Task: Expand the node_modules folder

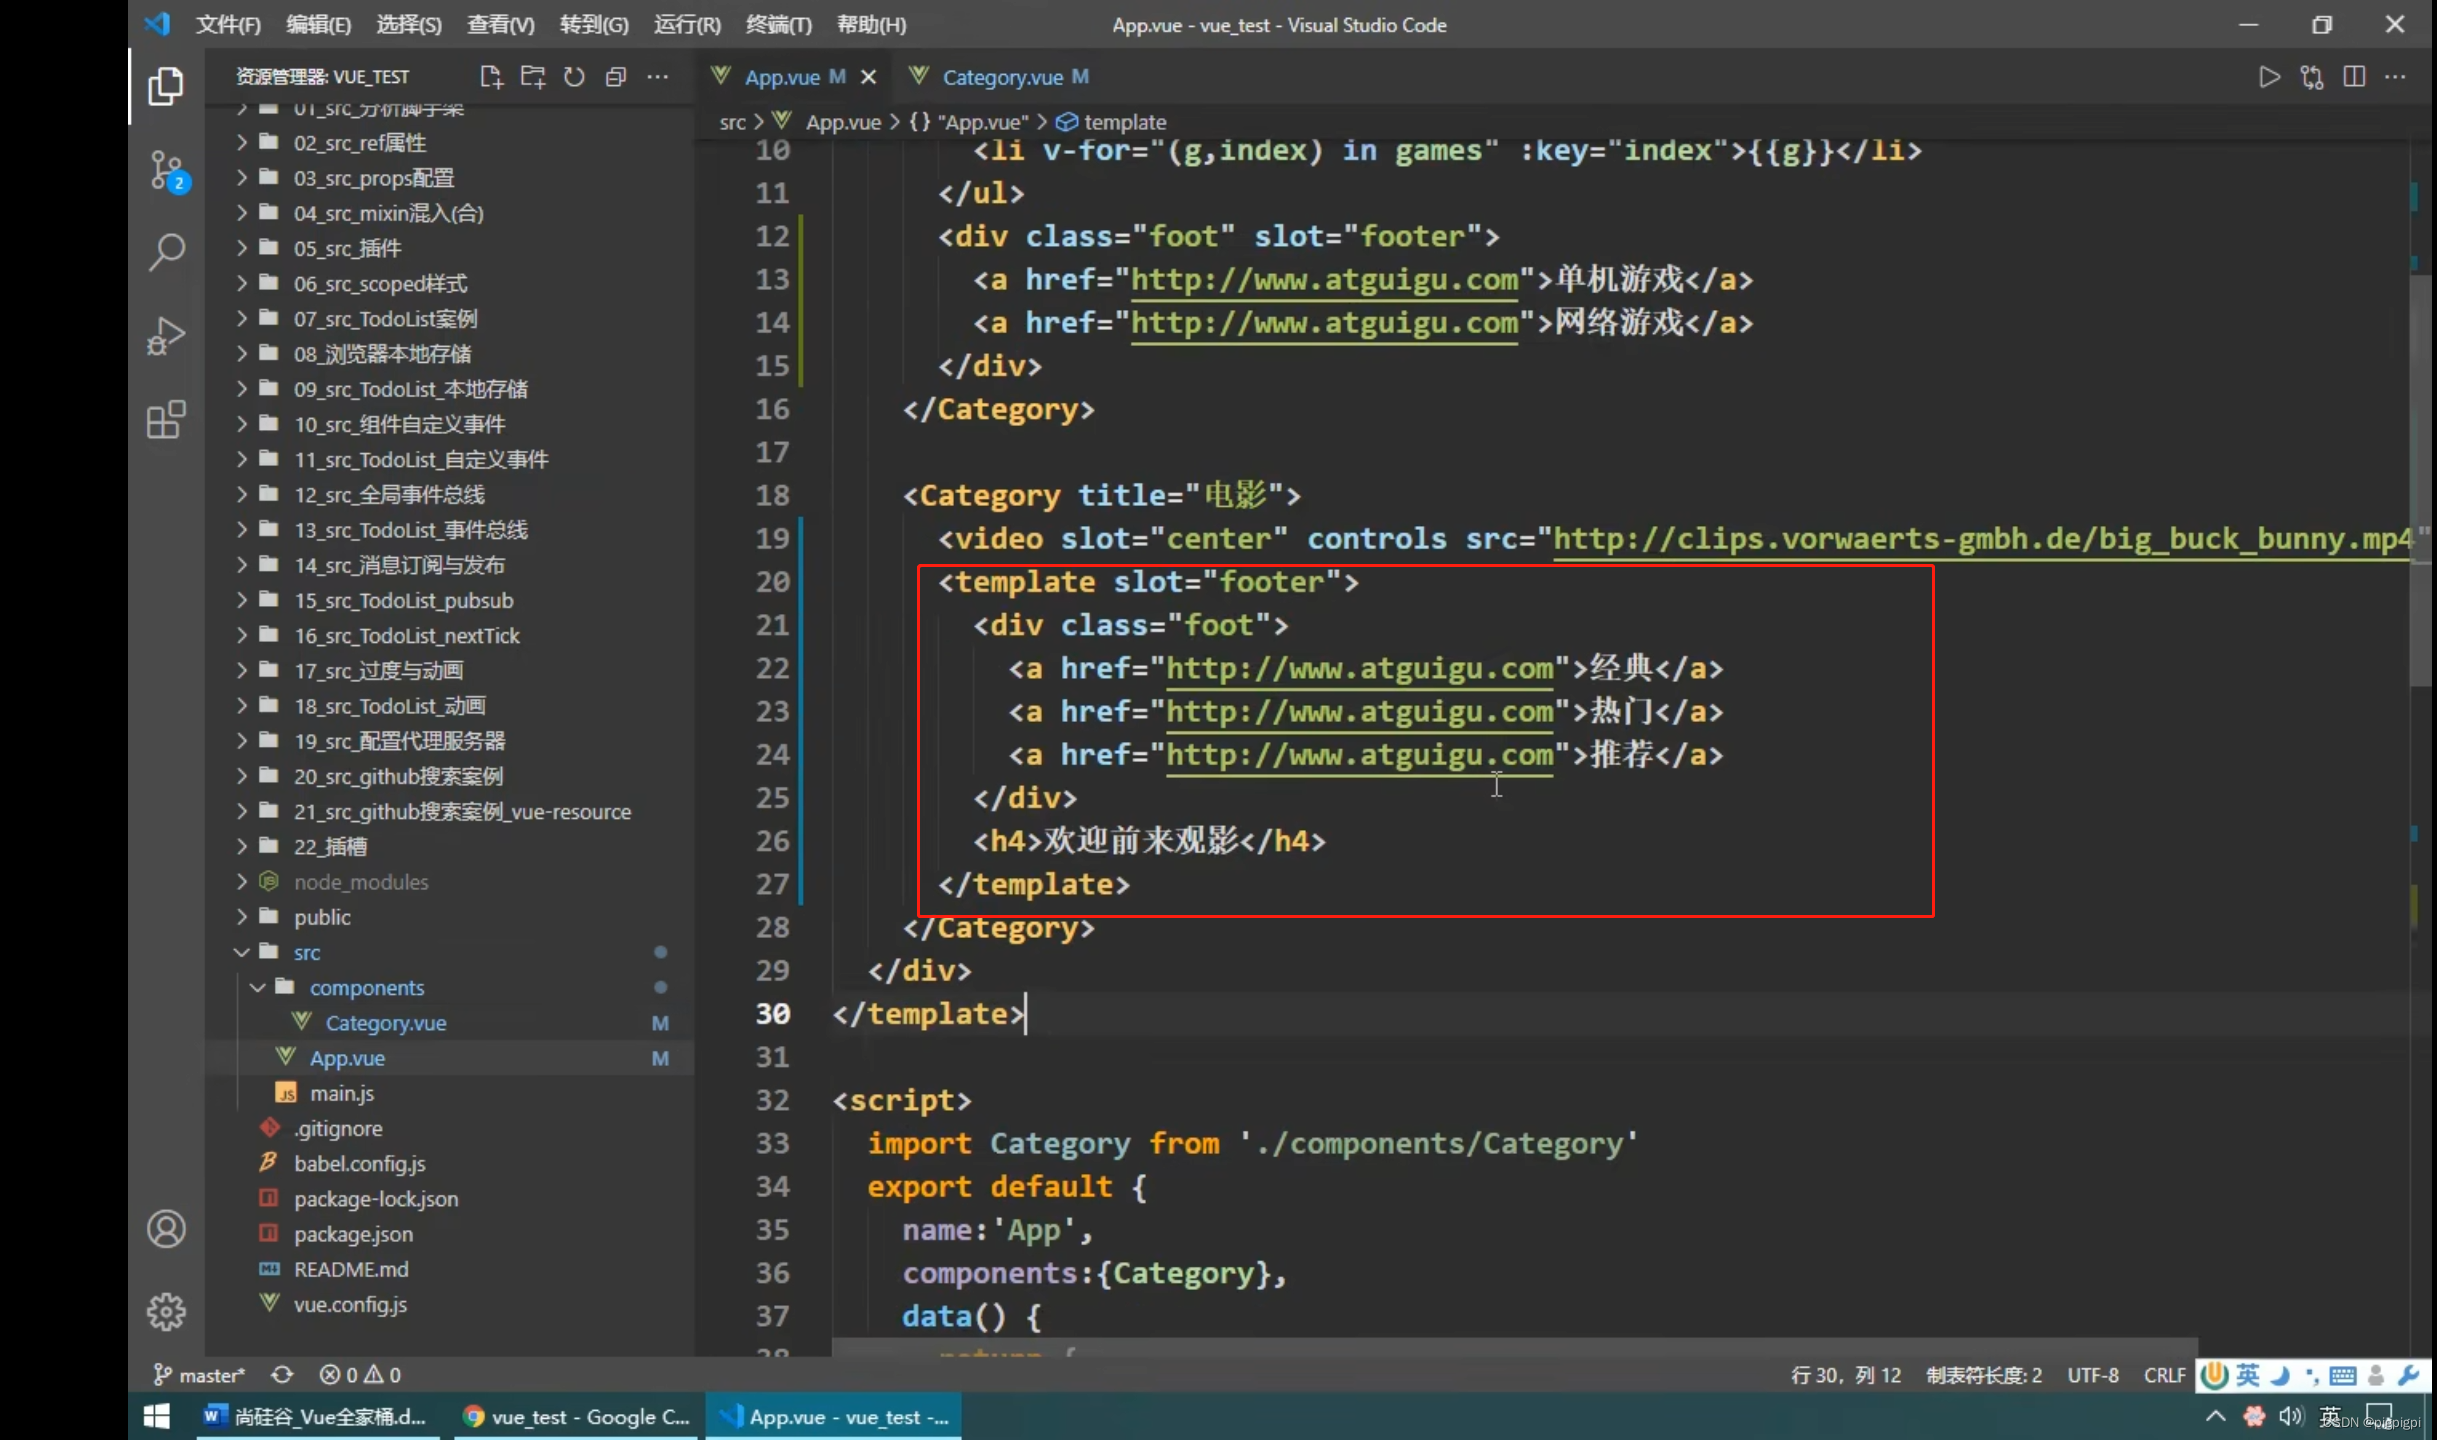Action: tap(450, 882)
